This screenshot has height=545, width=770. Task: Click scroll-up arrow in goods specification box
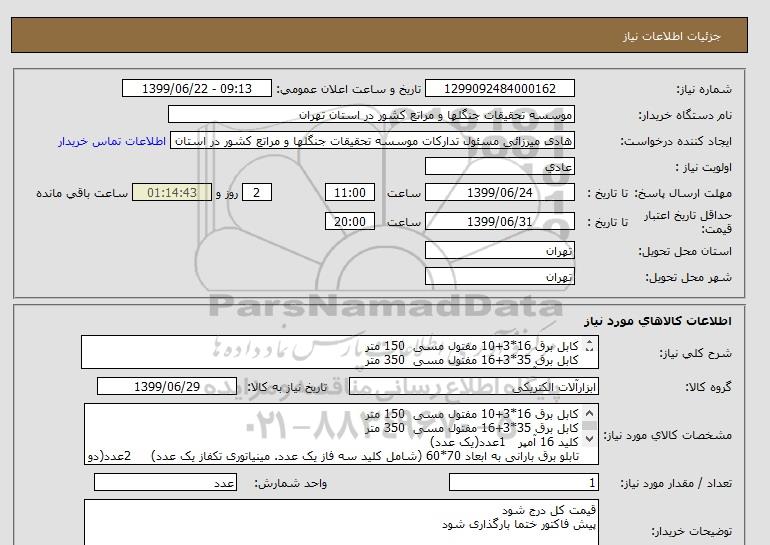589,413
